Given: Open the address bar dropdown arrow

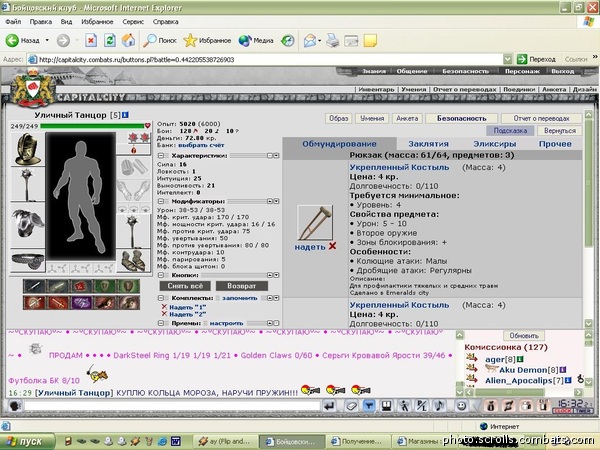Looking at the screenshot, I should pos(507,59).
